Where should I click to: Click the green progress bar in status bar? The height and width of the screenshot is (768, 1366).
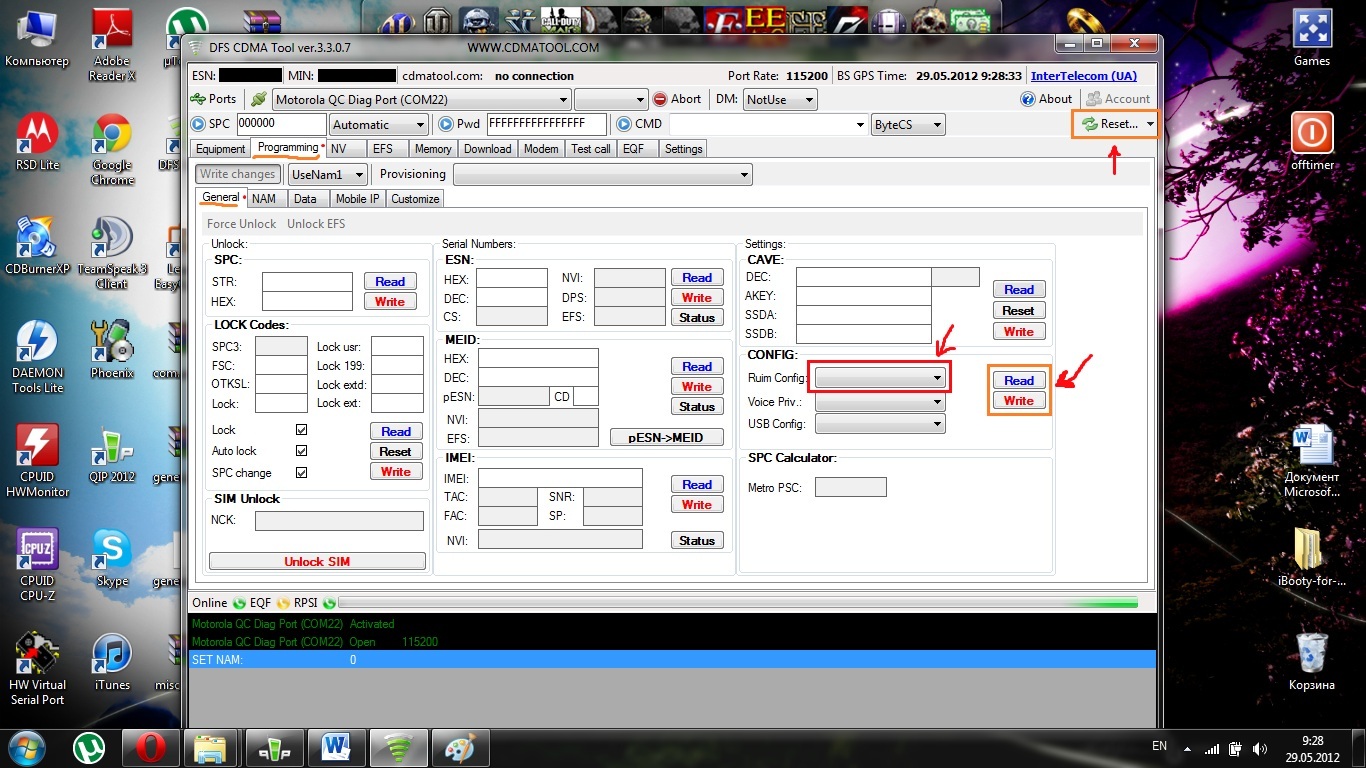[739, 603]
